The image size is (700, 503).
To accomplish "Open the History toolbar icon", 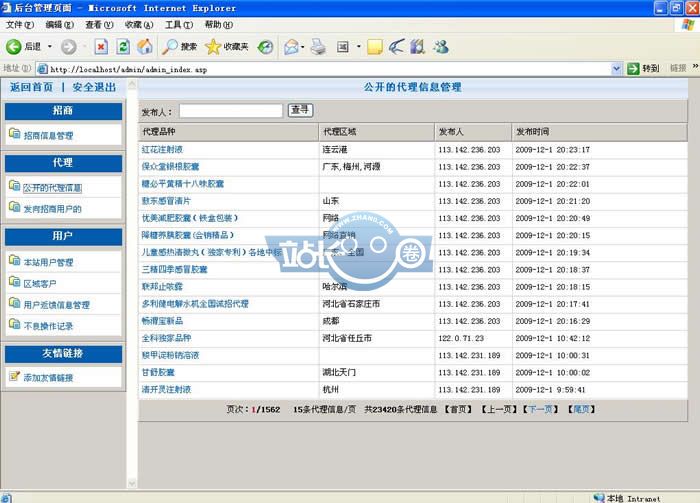I will (266, 46).
